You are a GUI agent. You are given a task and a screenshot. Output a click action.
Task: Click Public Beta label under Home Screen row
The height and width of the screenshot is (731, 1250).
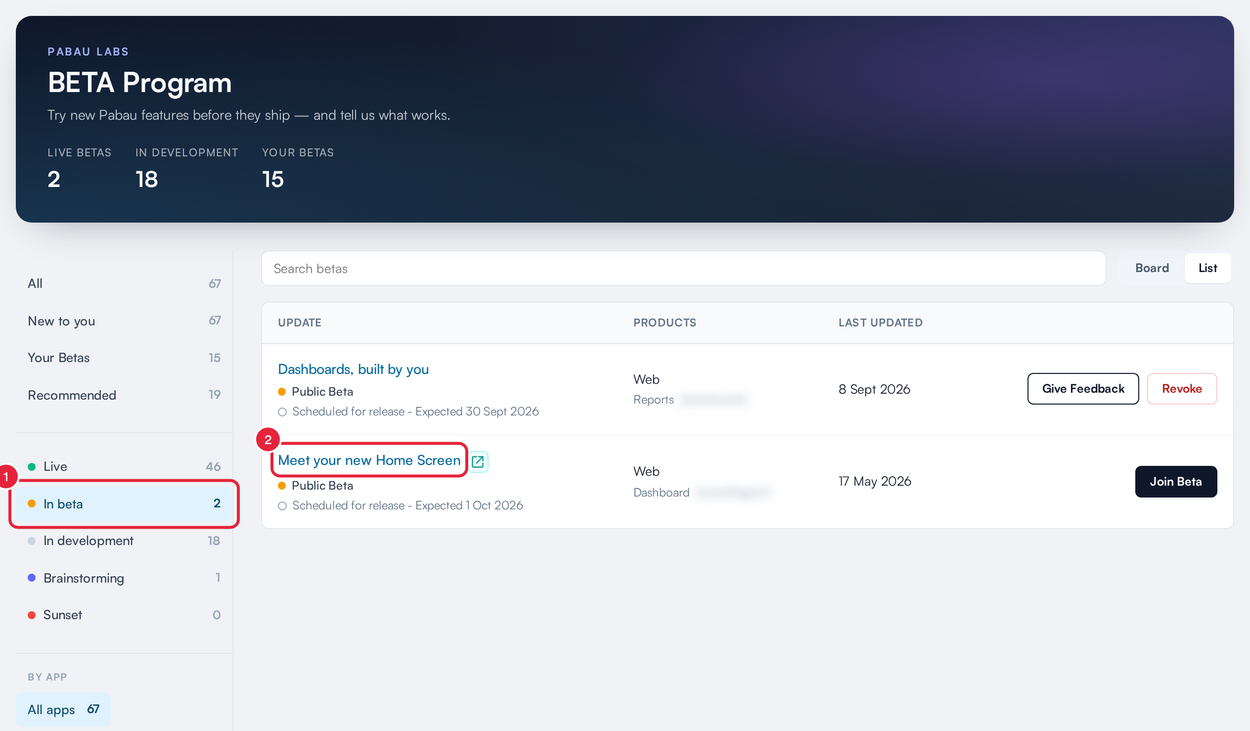click(x=322, y=486)
